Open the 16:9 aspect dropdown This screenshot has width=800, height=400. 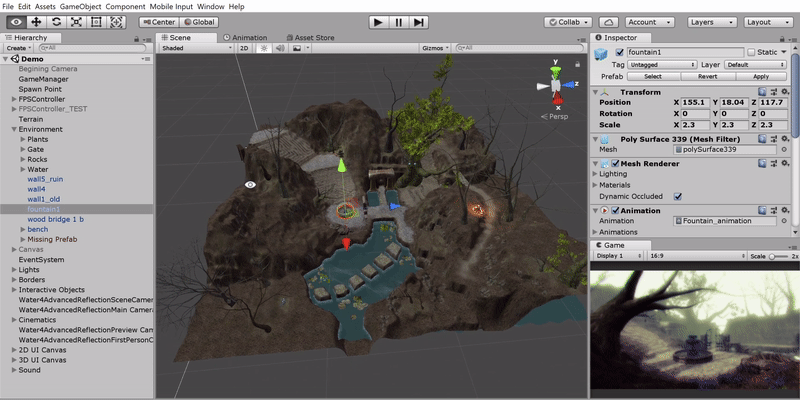click(696, 256)
